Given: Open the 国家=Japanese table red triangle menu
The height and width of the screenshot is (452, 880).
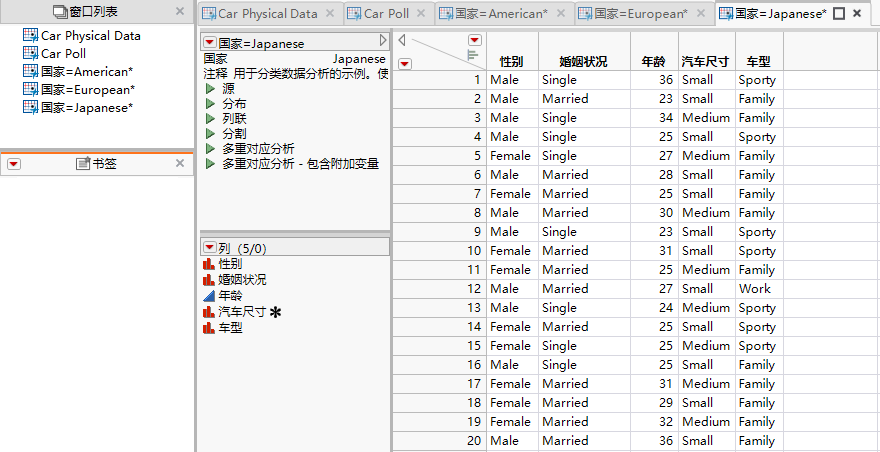Looking at the screenshot, I should click(x=209, y=42).
